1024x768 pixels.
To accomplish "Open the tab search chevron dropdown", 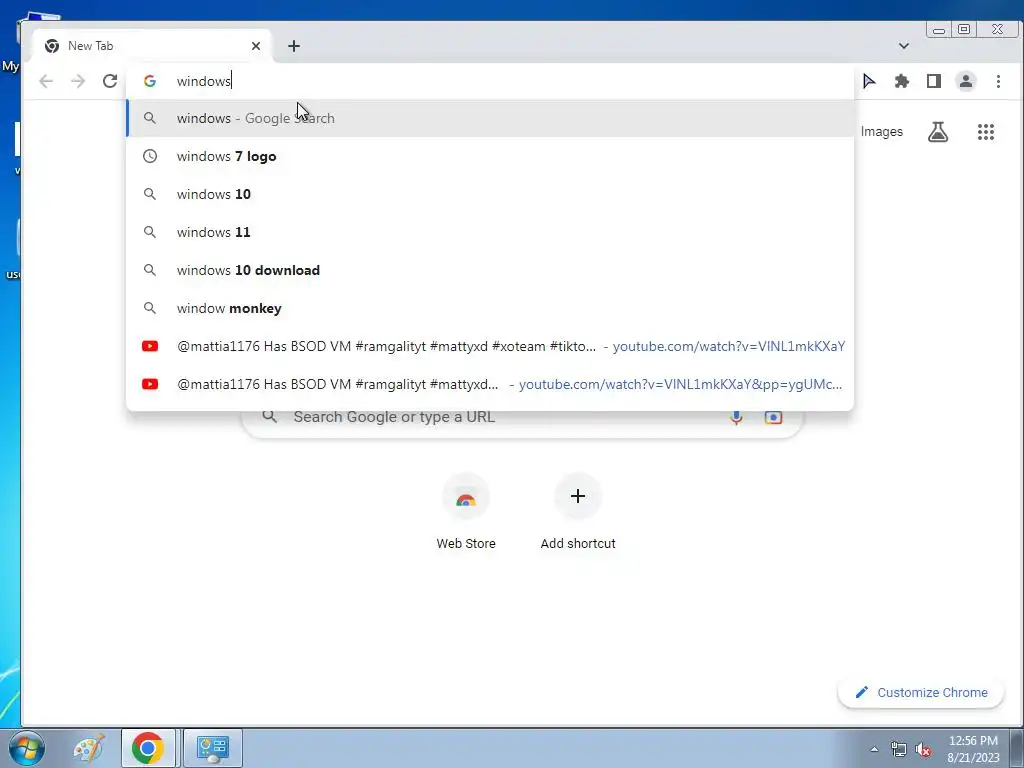I will pyautogui.click(x=904, y=46).
